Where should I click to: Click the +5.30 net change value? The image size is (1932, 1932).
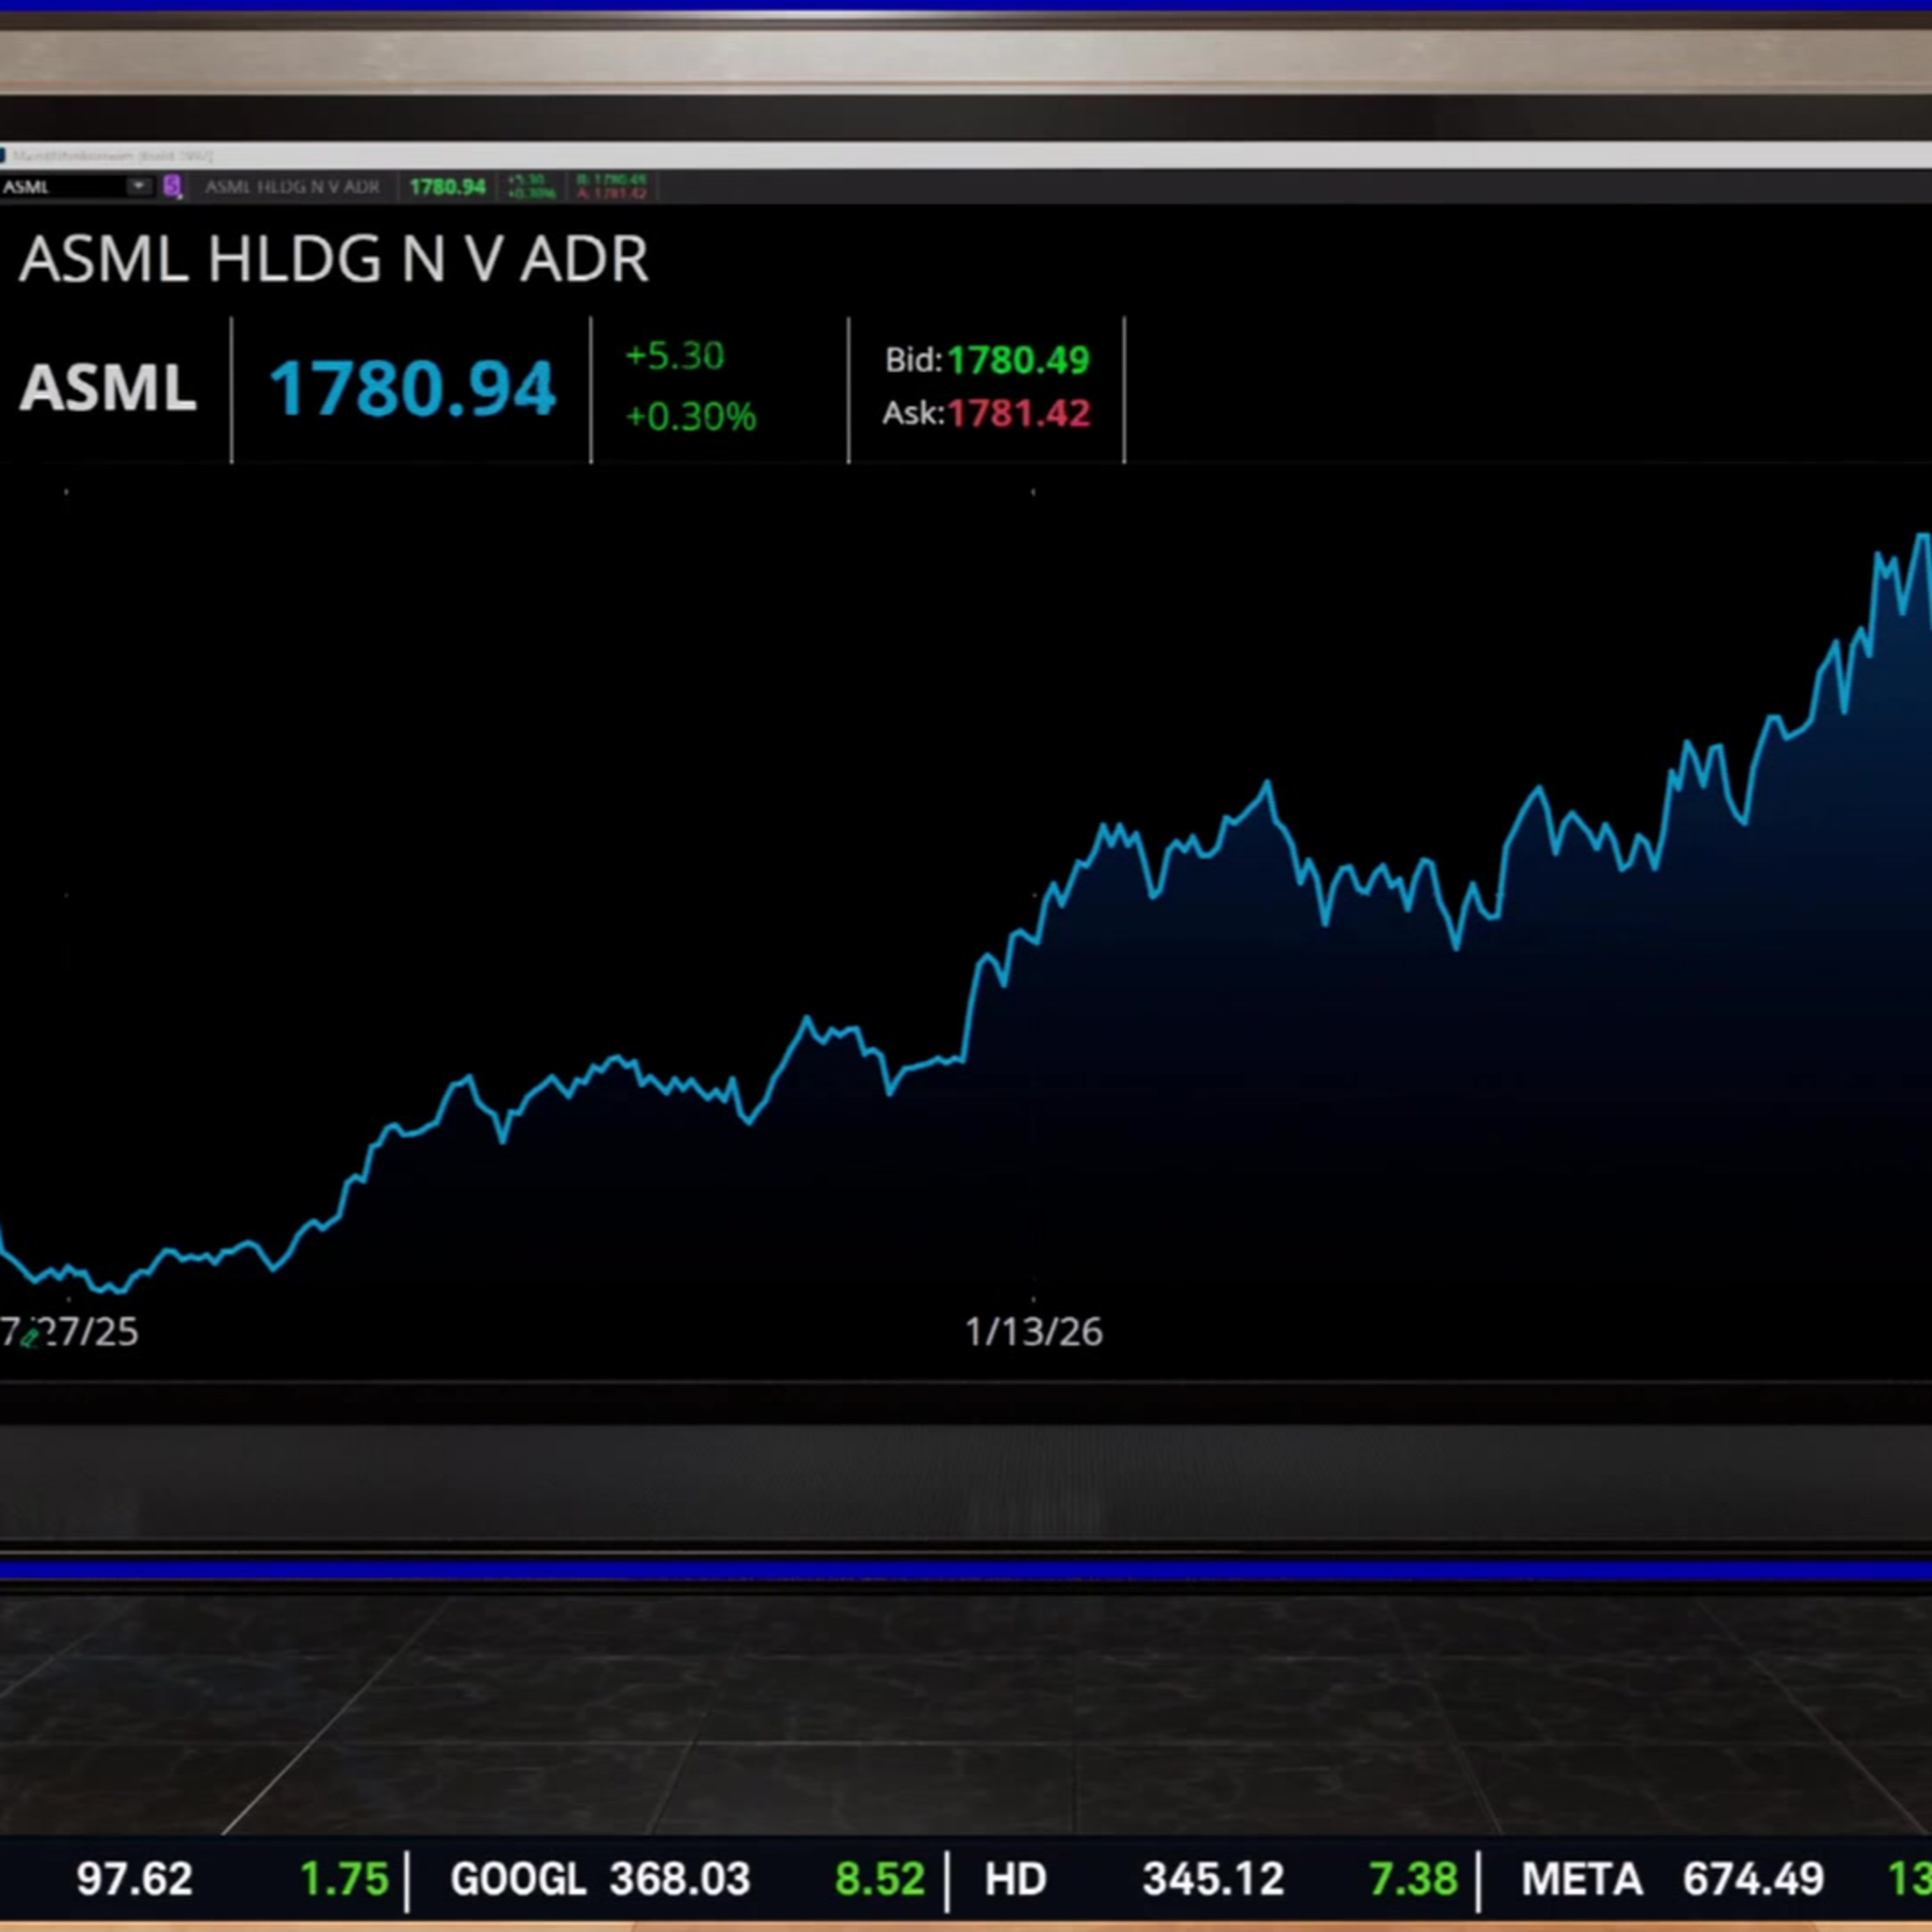(x=674, y=356)
